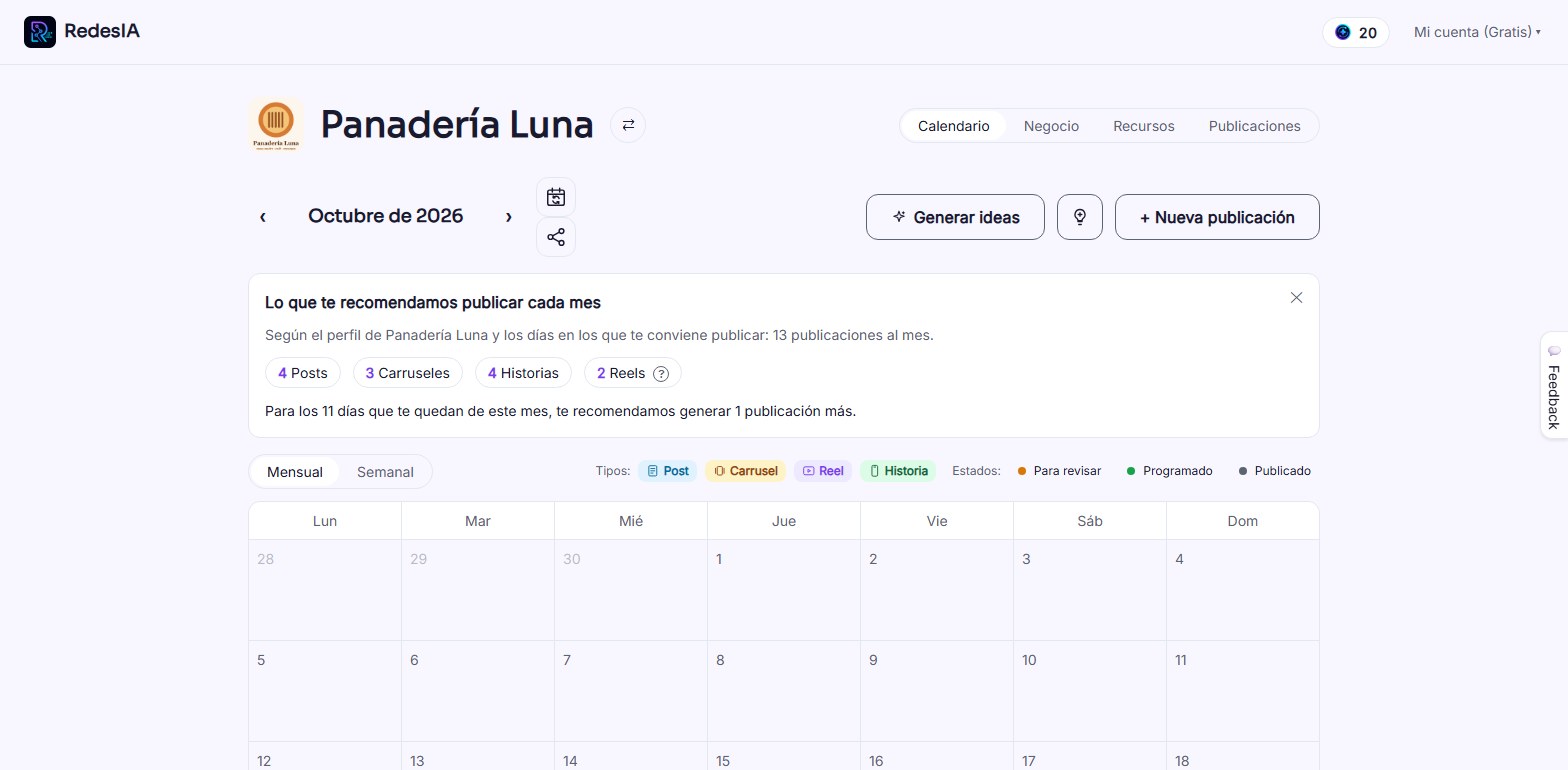Click the Generar ideas button
Screen dimensions: 1568x770
pyautogui.click(x=955, y=217)
